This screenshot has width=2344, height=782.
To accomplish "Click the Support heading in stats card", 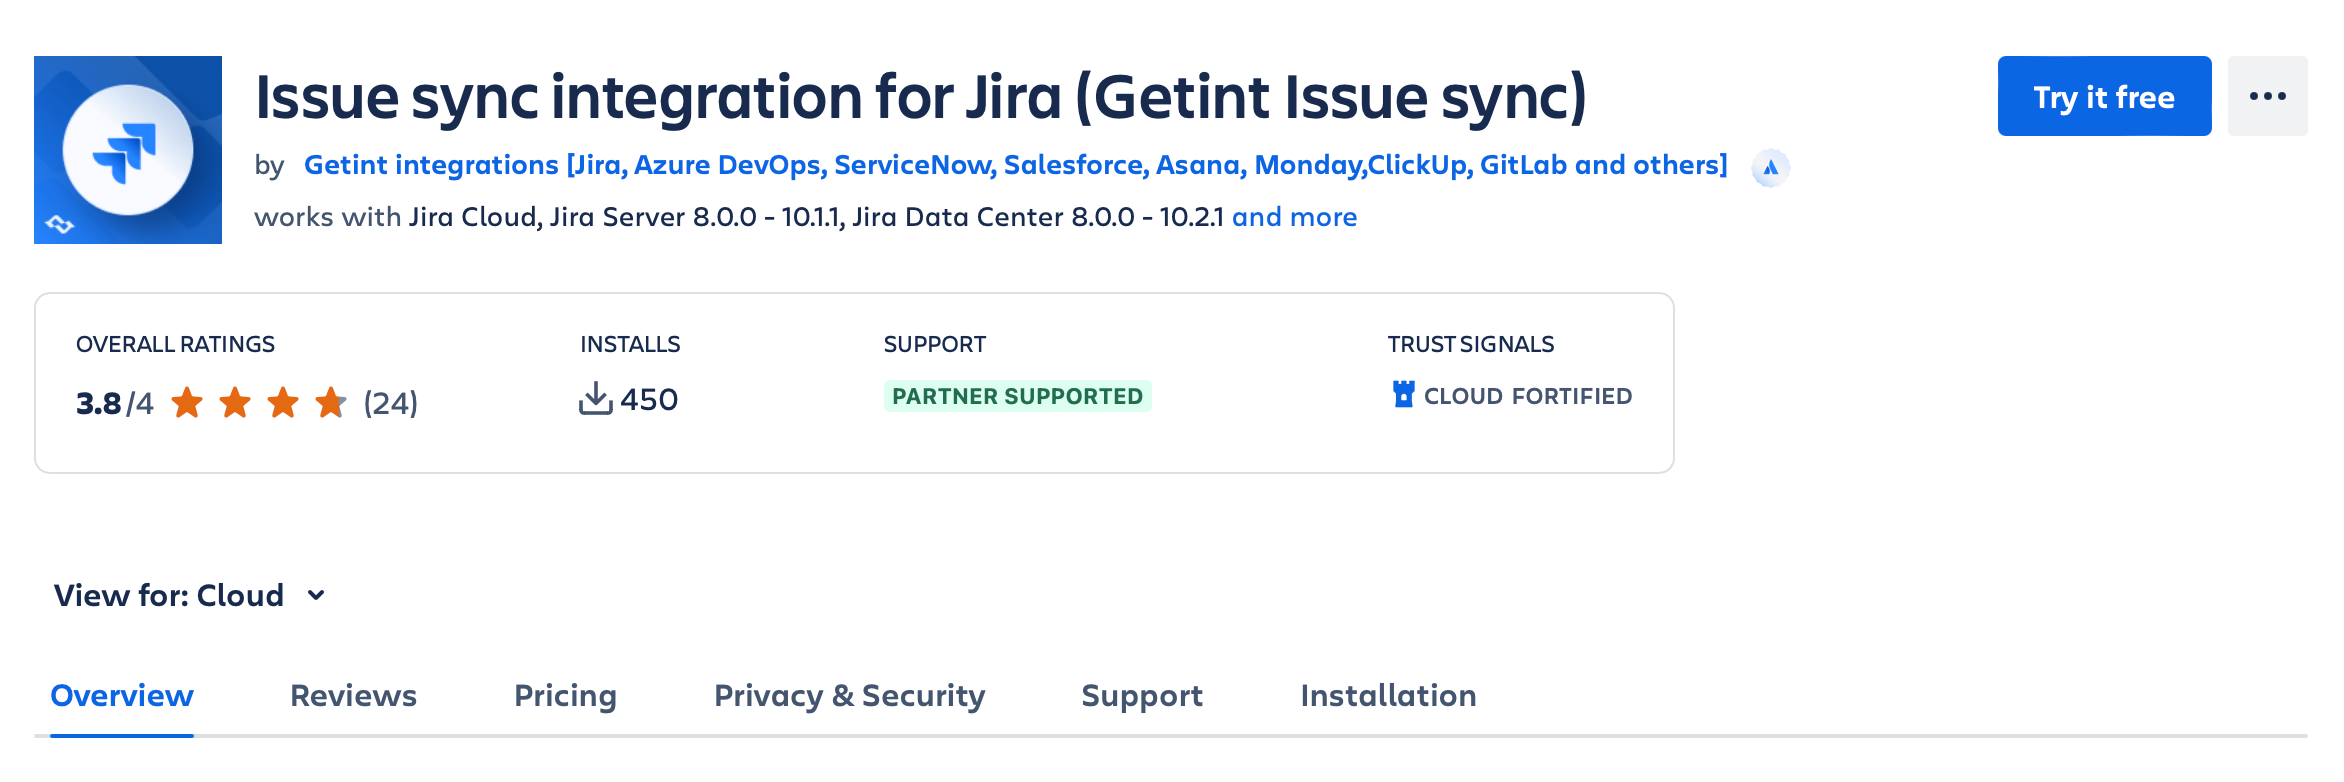I will 935,344.
